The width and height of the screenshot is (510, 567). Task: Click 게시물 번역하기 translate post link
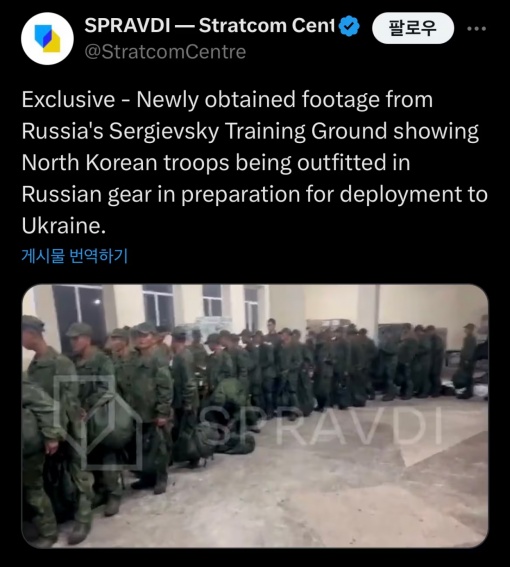[75, 256]
